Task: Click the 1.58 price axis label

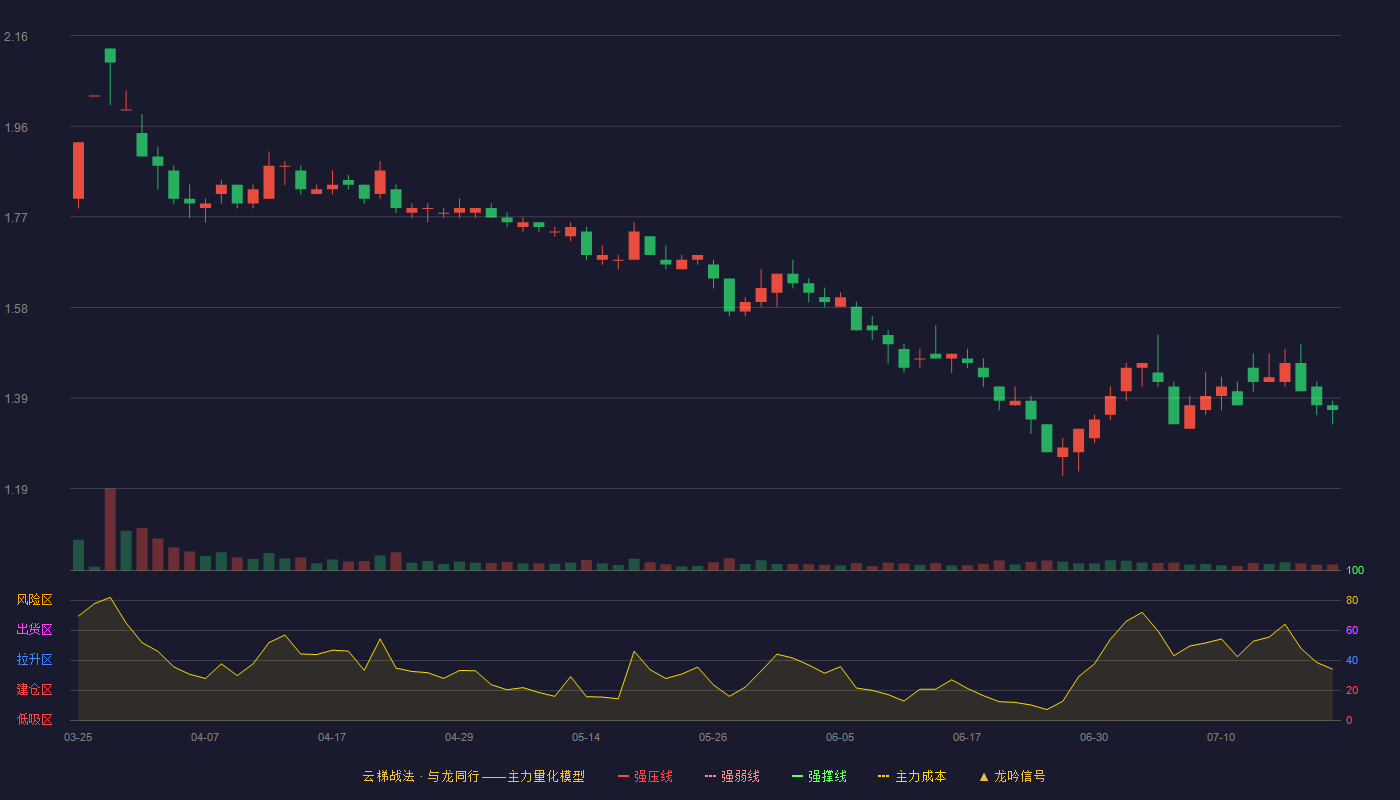Action: coord(16,309)
